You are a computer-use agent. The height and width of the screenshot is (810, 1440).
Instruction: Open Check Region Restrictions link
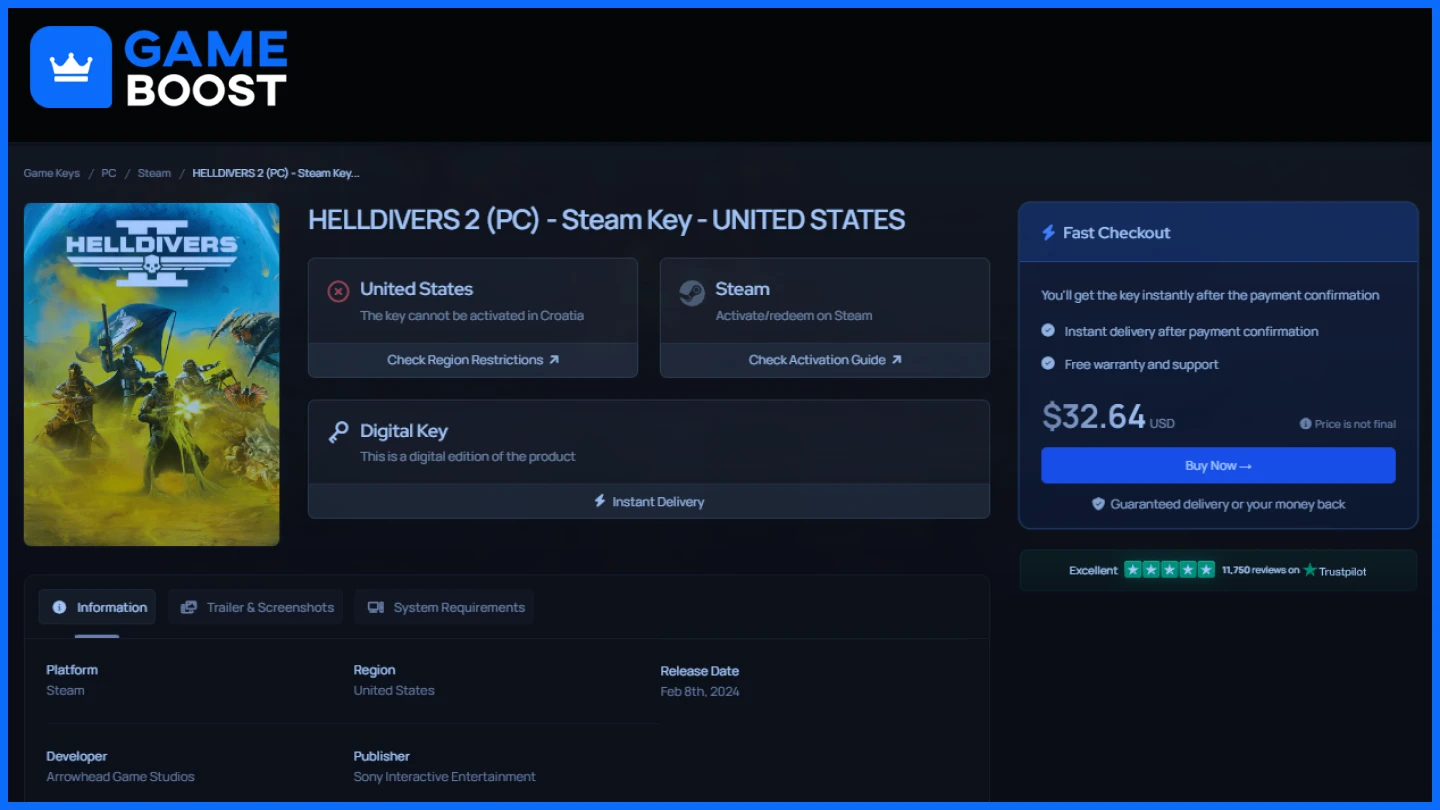[x=473, y=360]
